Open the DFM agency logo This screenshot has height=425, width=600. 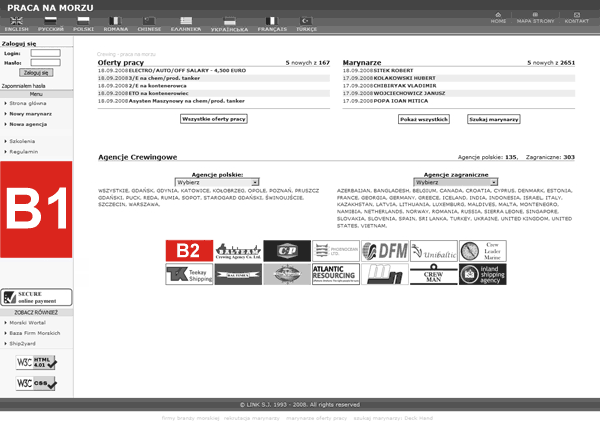(385, 251)
